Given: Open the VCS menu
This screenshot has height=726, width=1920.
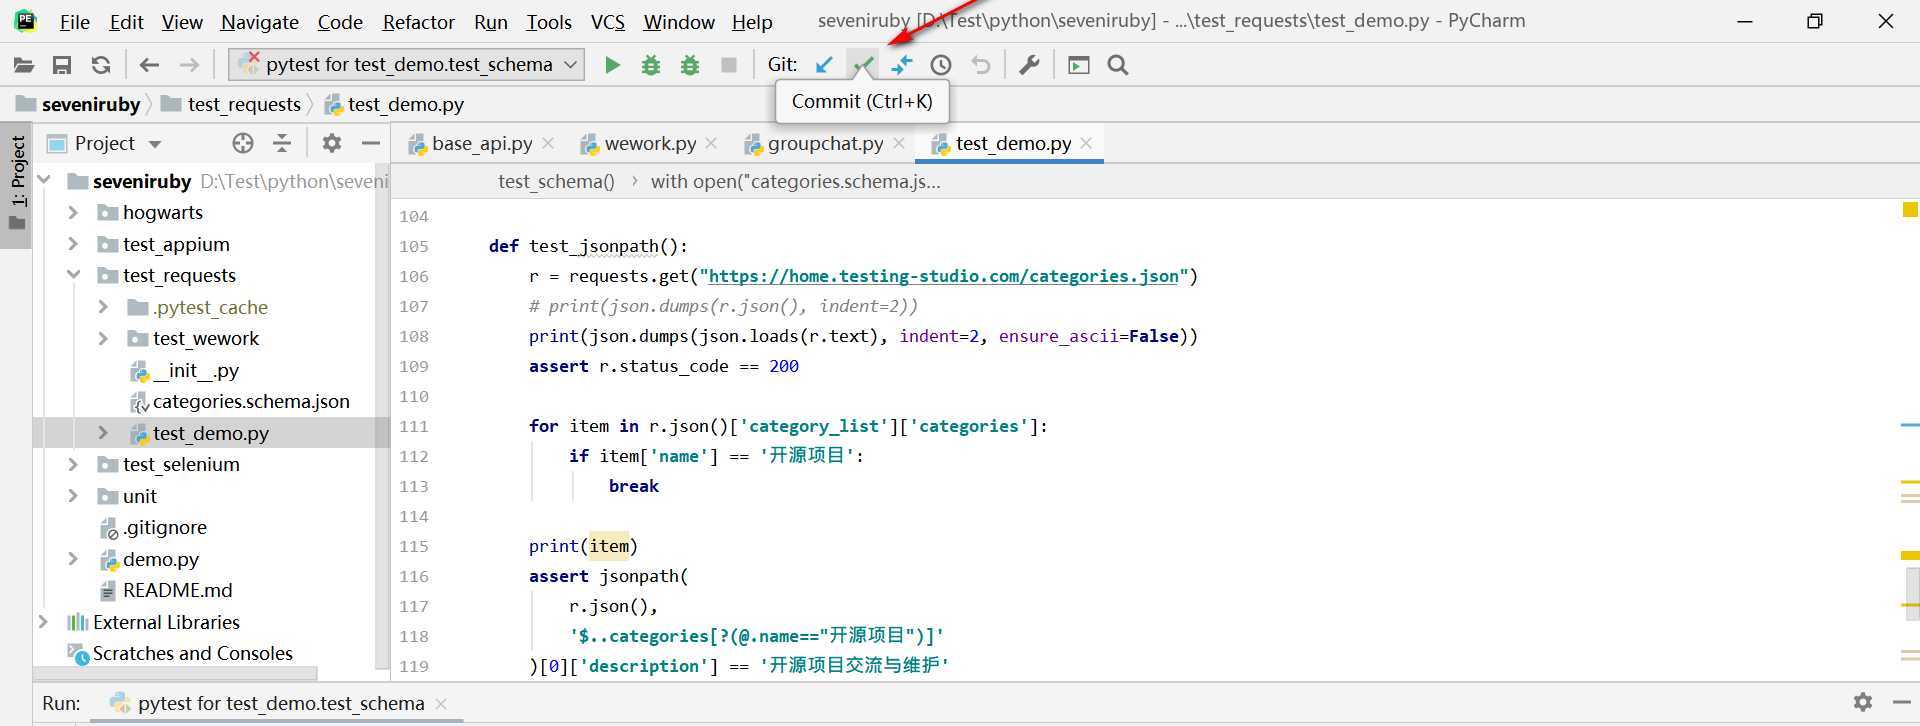Looking at the screenshot, I should click(x=608, y=22).
